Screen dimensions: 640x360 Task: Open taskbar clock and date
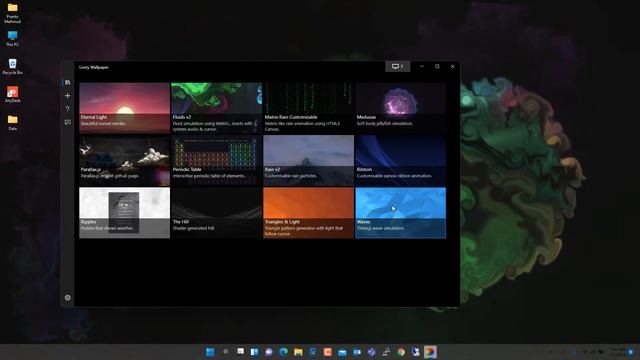tap(616, 352)
